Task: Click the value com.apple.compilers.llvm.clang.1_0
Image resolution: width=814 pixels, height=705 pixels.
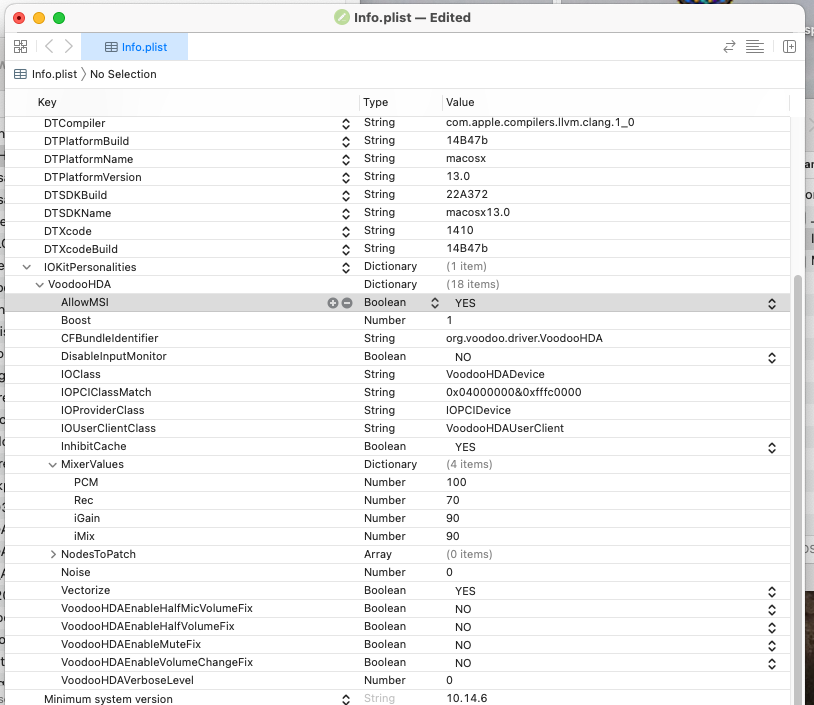Action: tap(540, 123)
